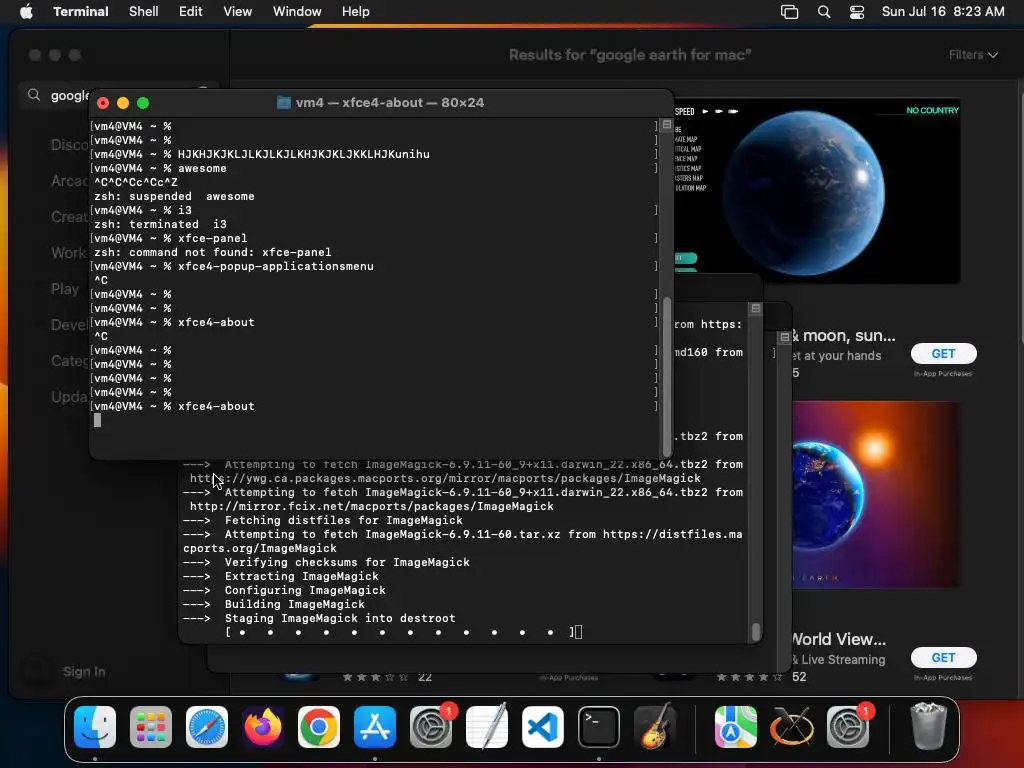Open TextEdit from the Dock
Viewport: 1024px width, 768px height.
487,726
